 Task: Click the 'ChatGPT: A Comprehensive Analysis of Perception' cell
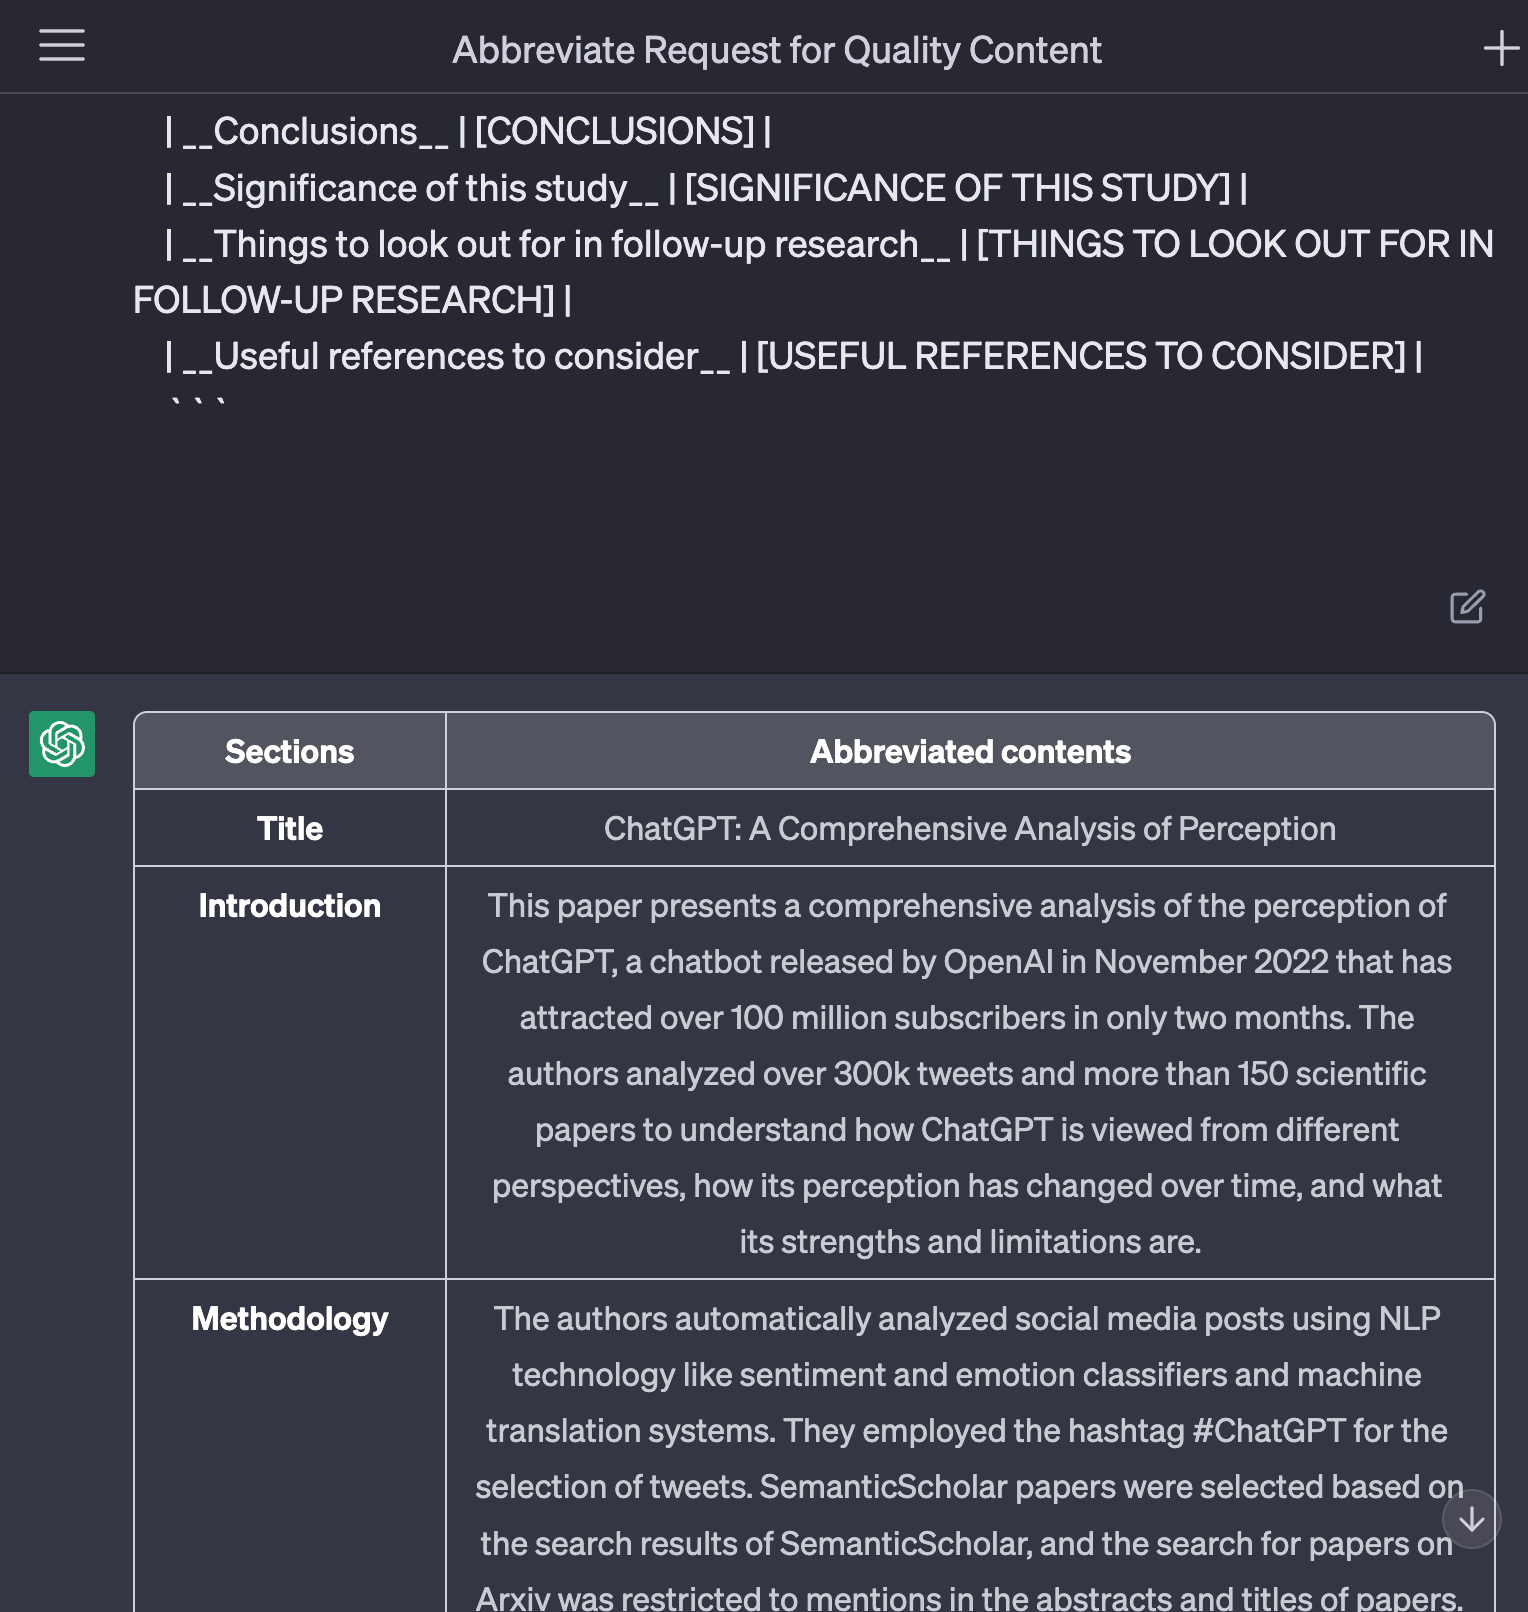969,829
